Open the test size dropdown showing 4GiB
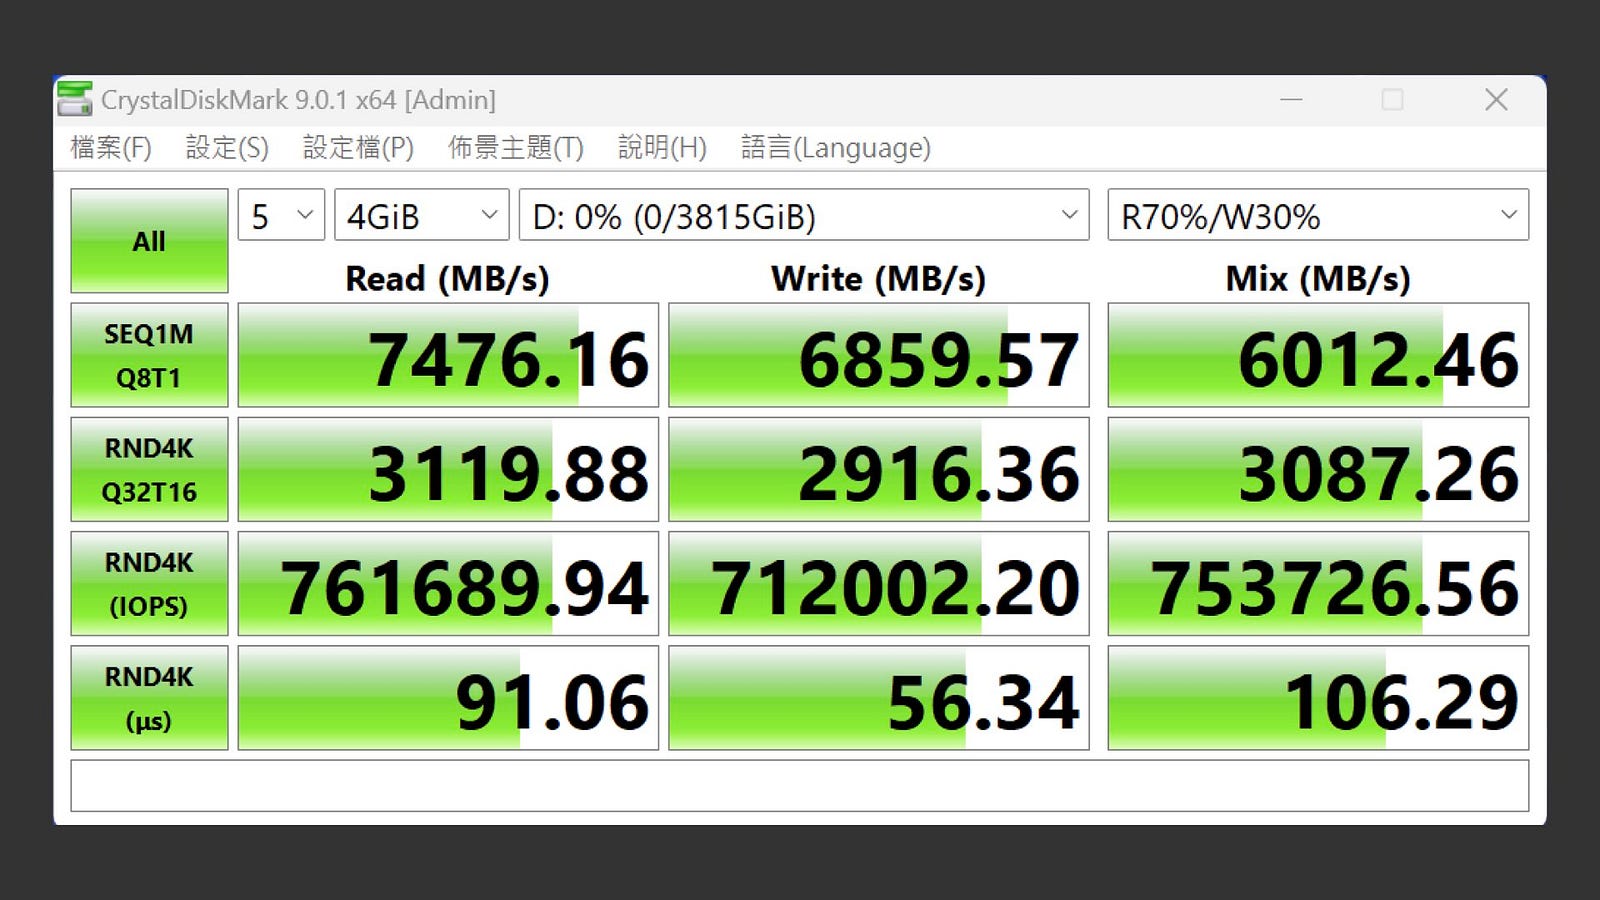The image size is (1600, 900). (x=421, y=215)
